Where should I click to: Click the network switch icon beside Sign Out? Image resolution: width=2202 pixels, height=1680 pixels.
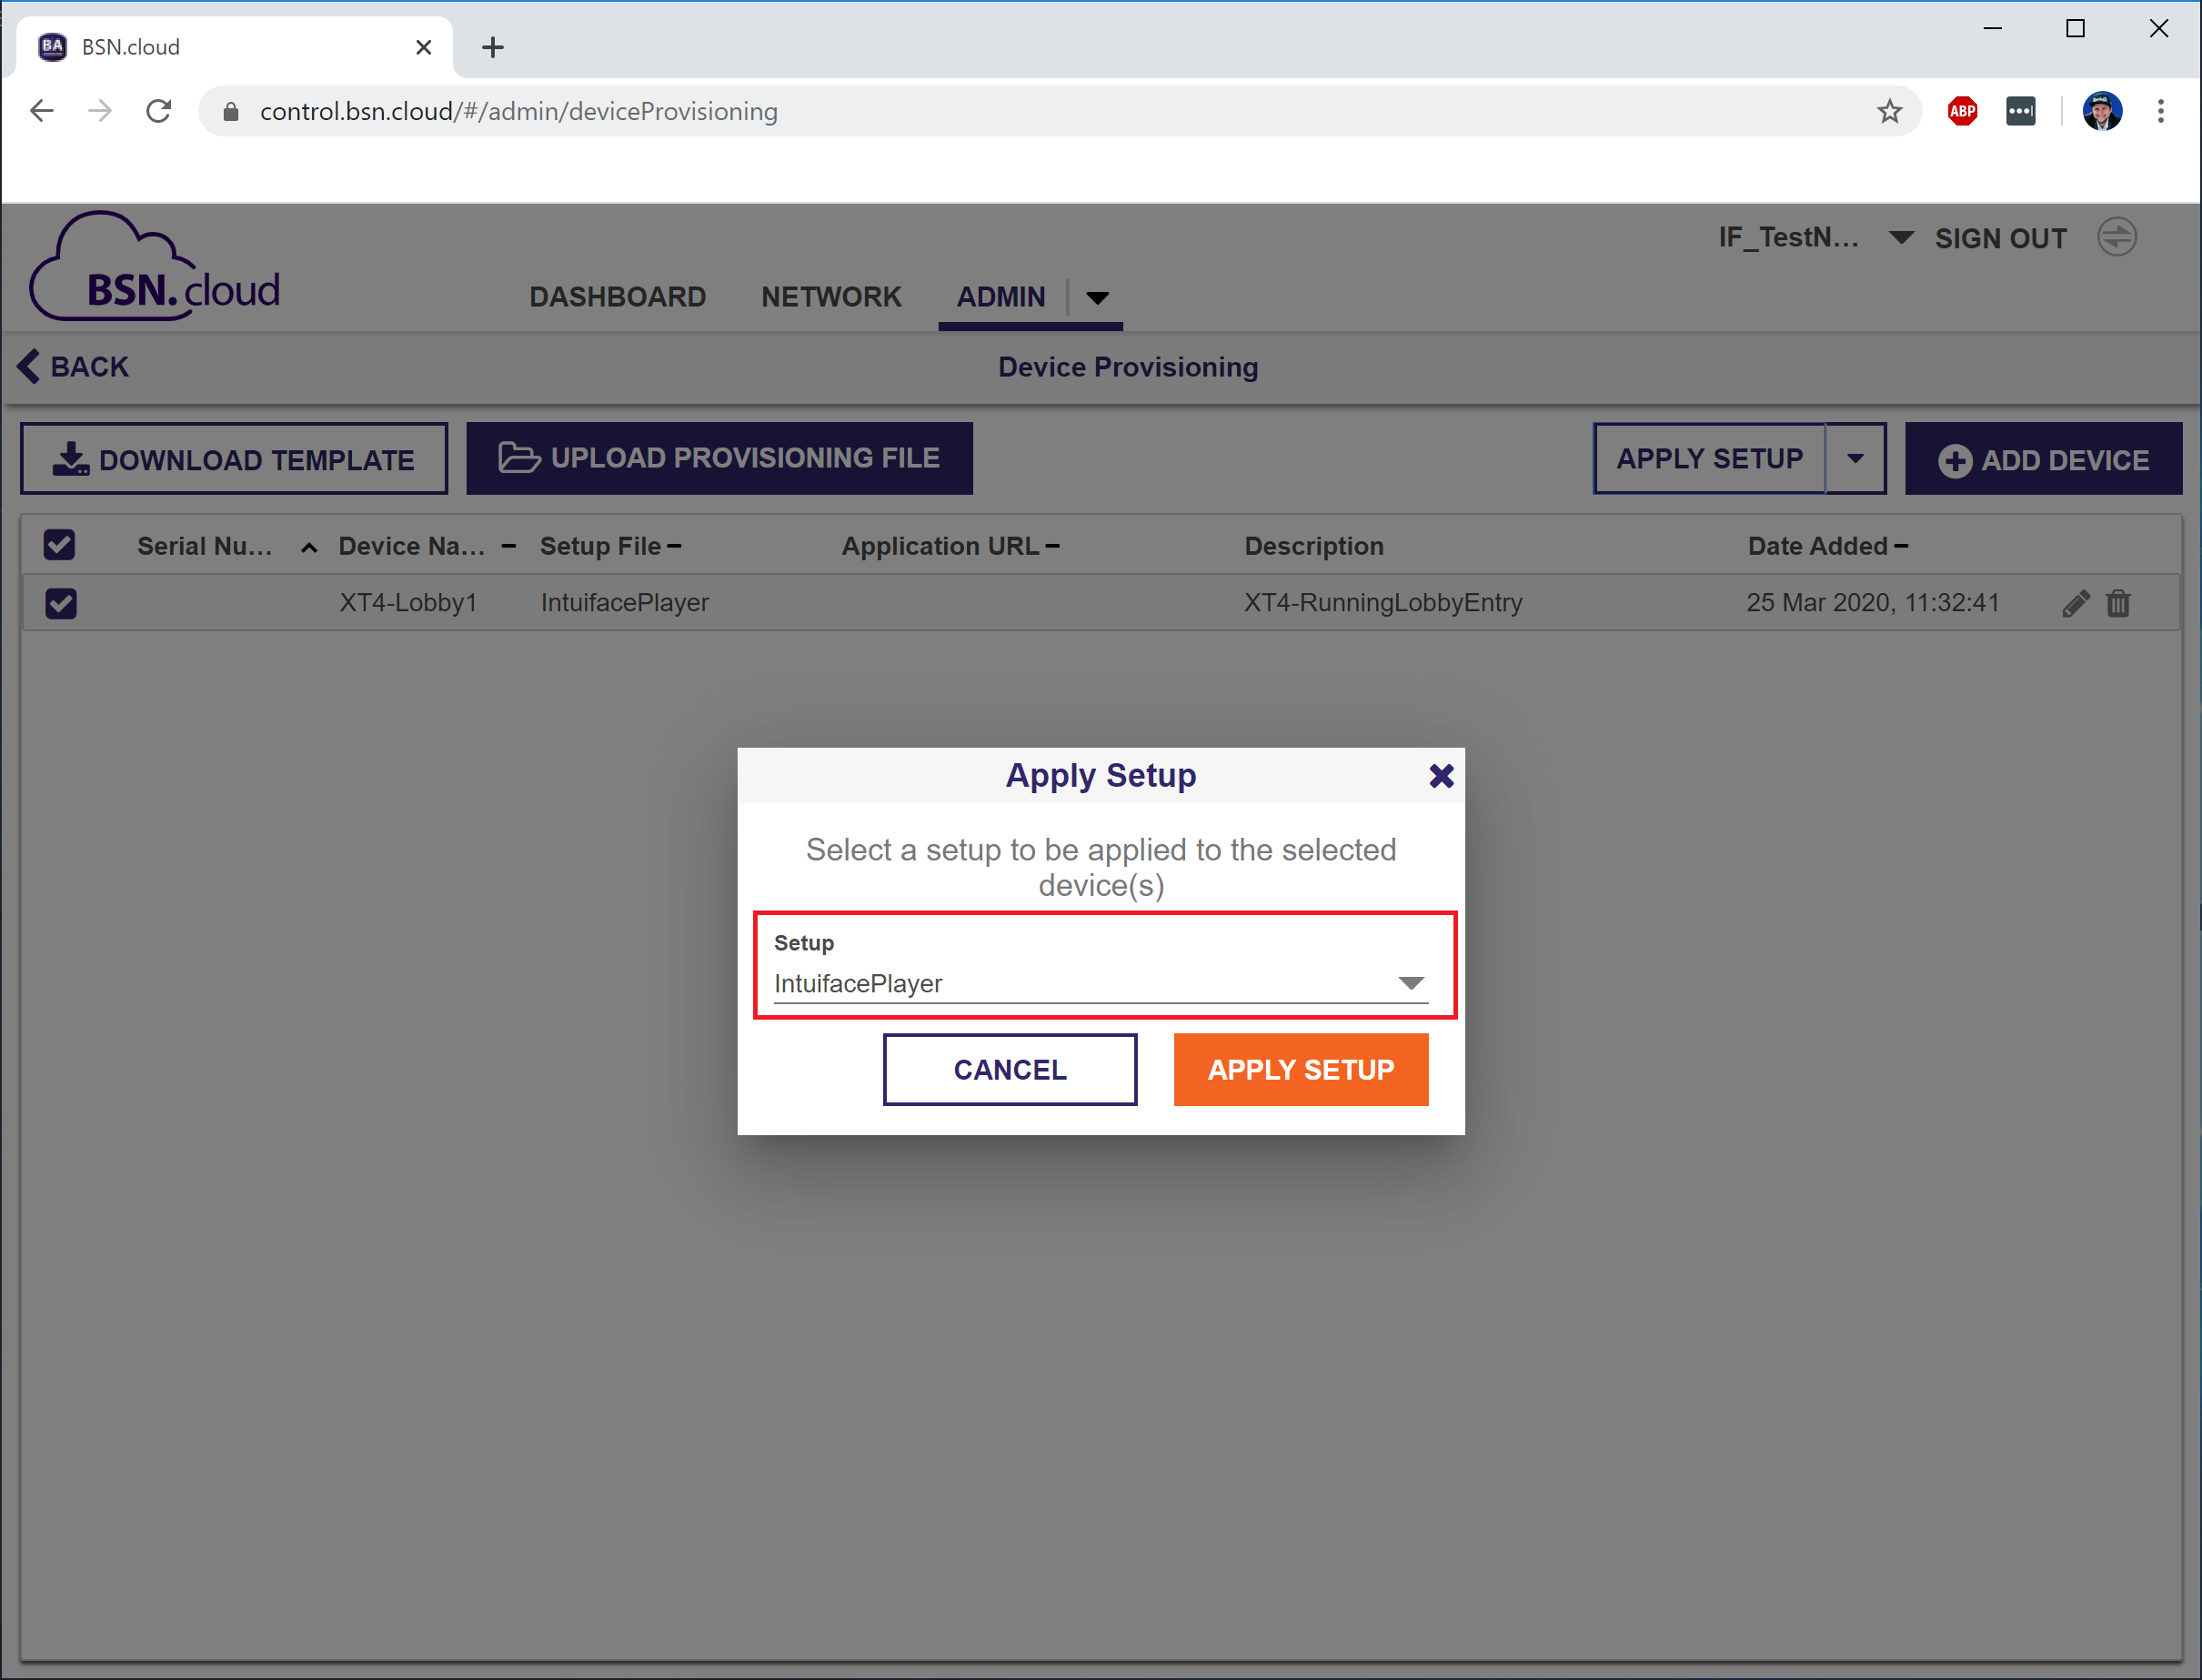click(2117, 238)
